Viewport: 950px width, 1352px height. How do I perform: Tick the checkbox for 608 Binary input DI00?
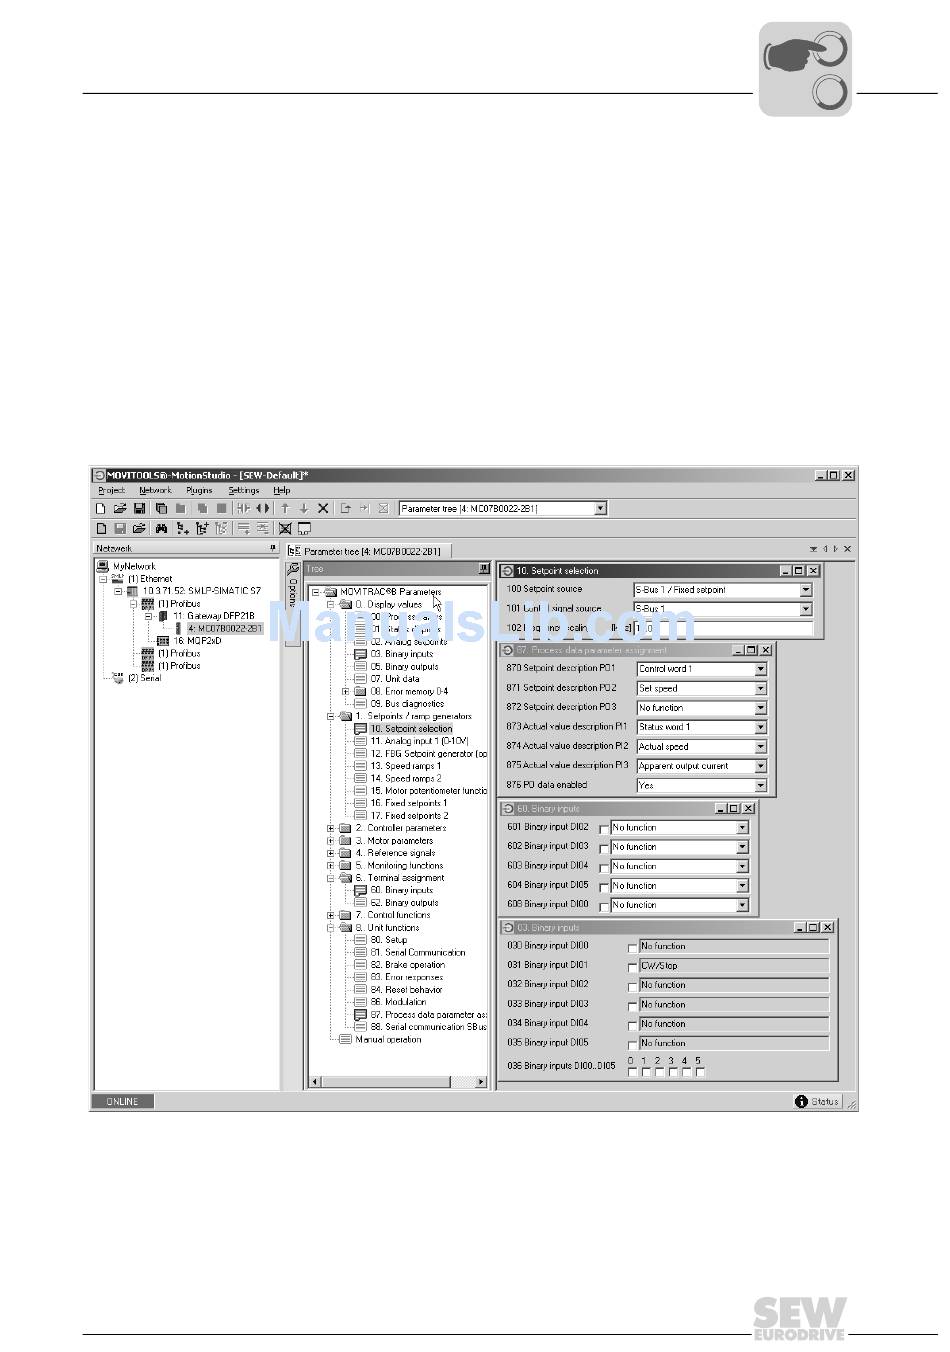point(604,906)
